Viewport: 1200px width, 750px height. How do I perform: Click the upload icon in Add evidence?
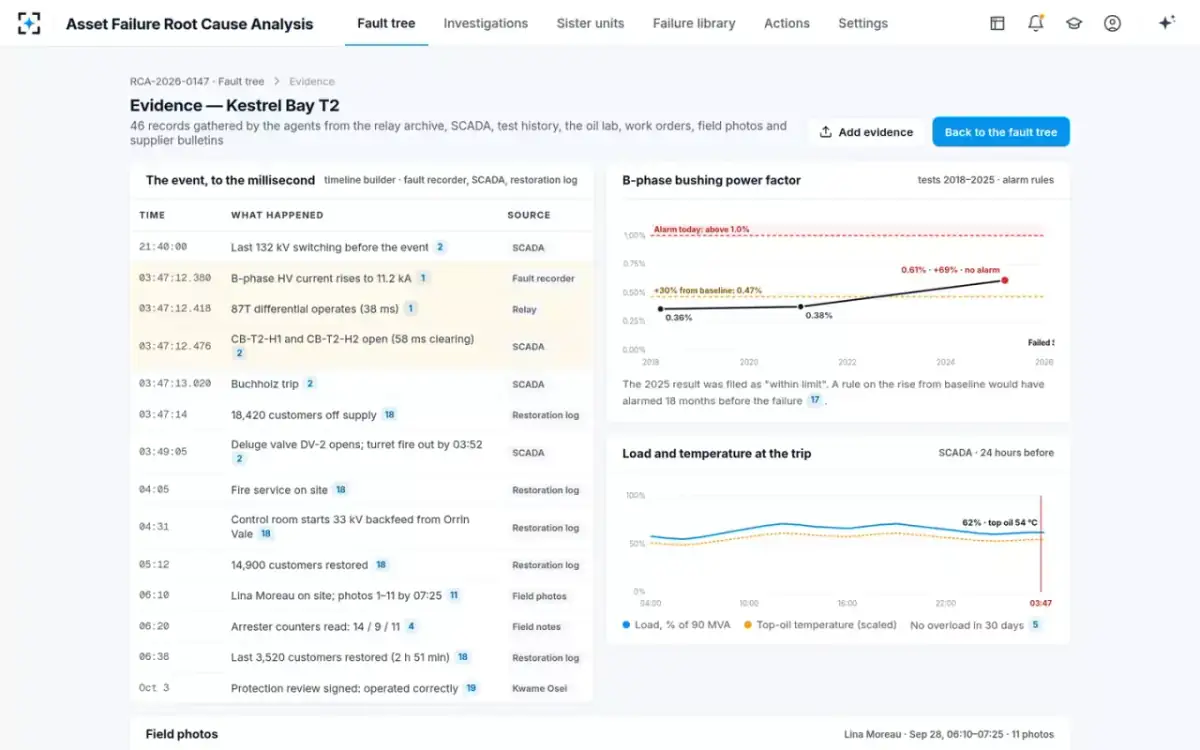(826, 132)
